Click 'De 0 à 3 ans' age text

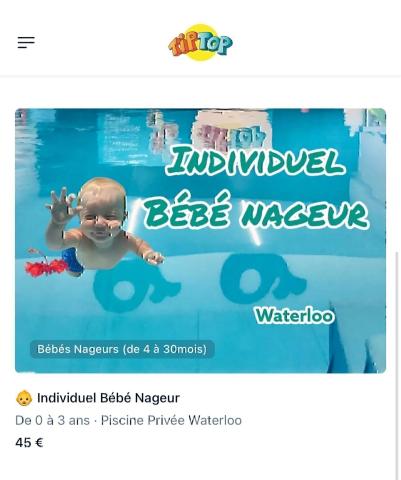53,420
